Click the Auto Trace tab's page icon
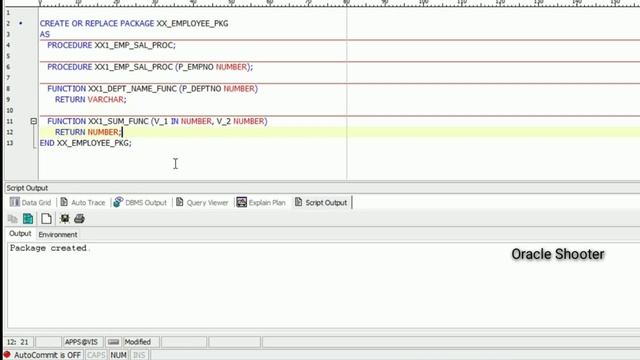Screen dimensions: 640x360 coord(64,202)
